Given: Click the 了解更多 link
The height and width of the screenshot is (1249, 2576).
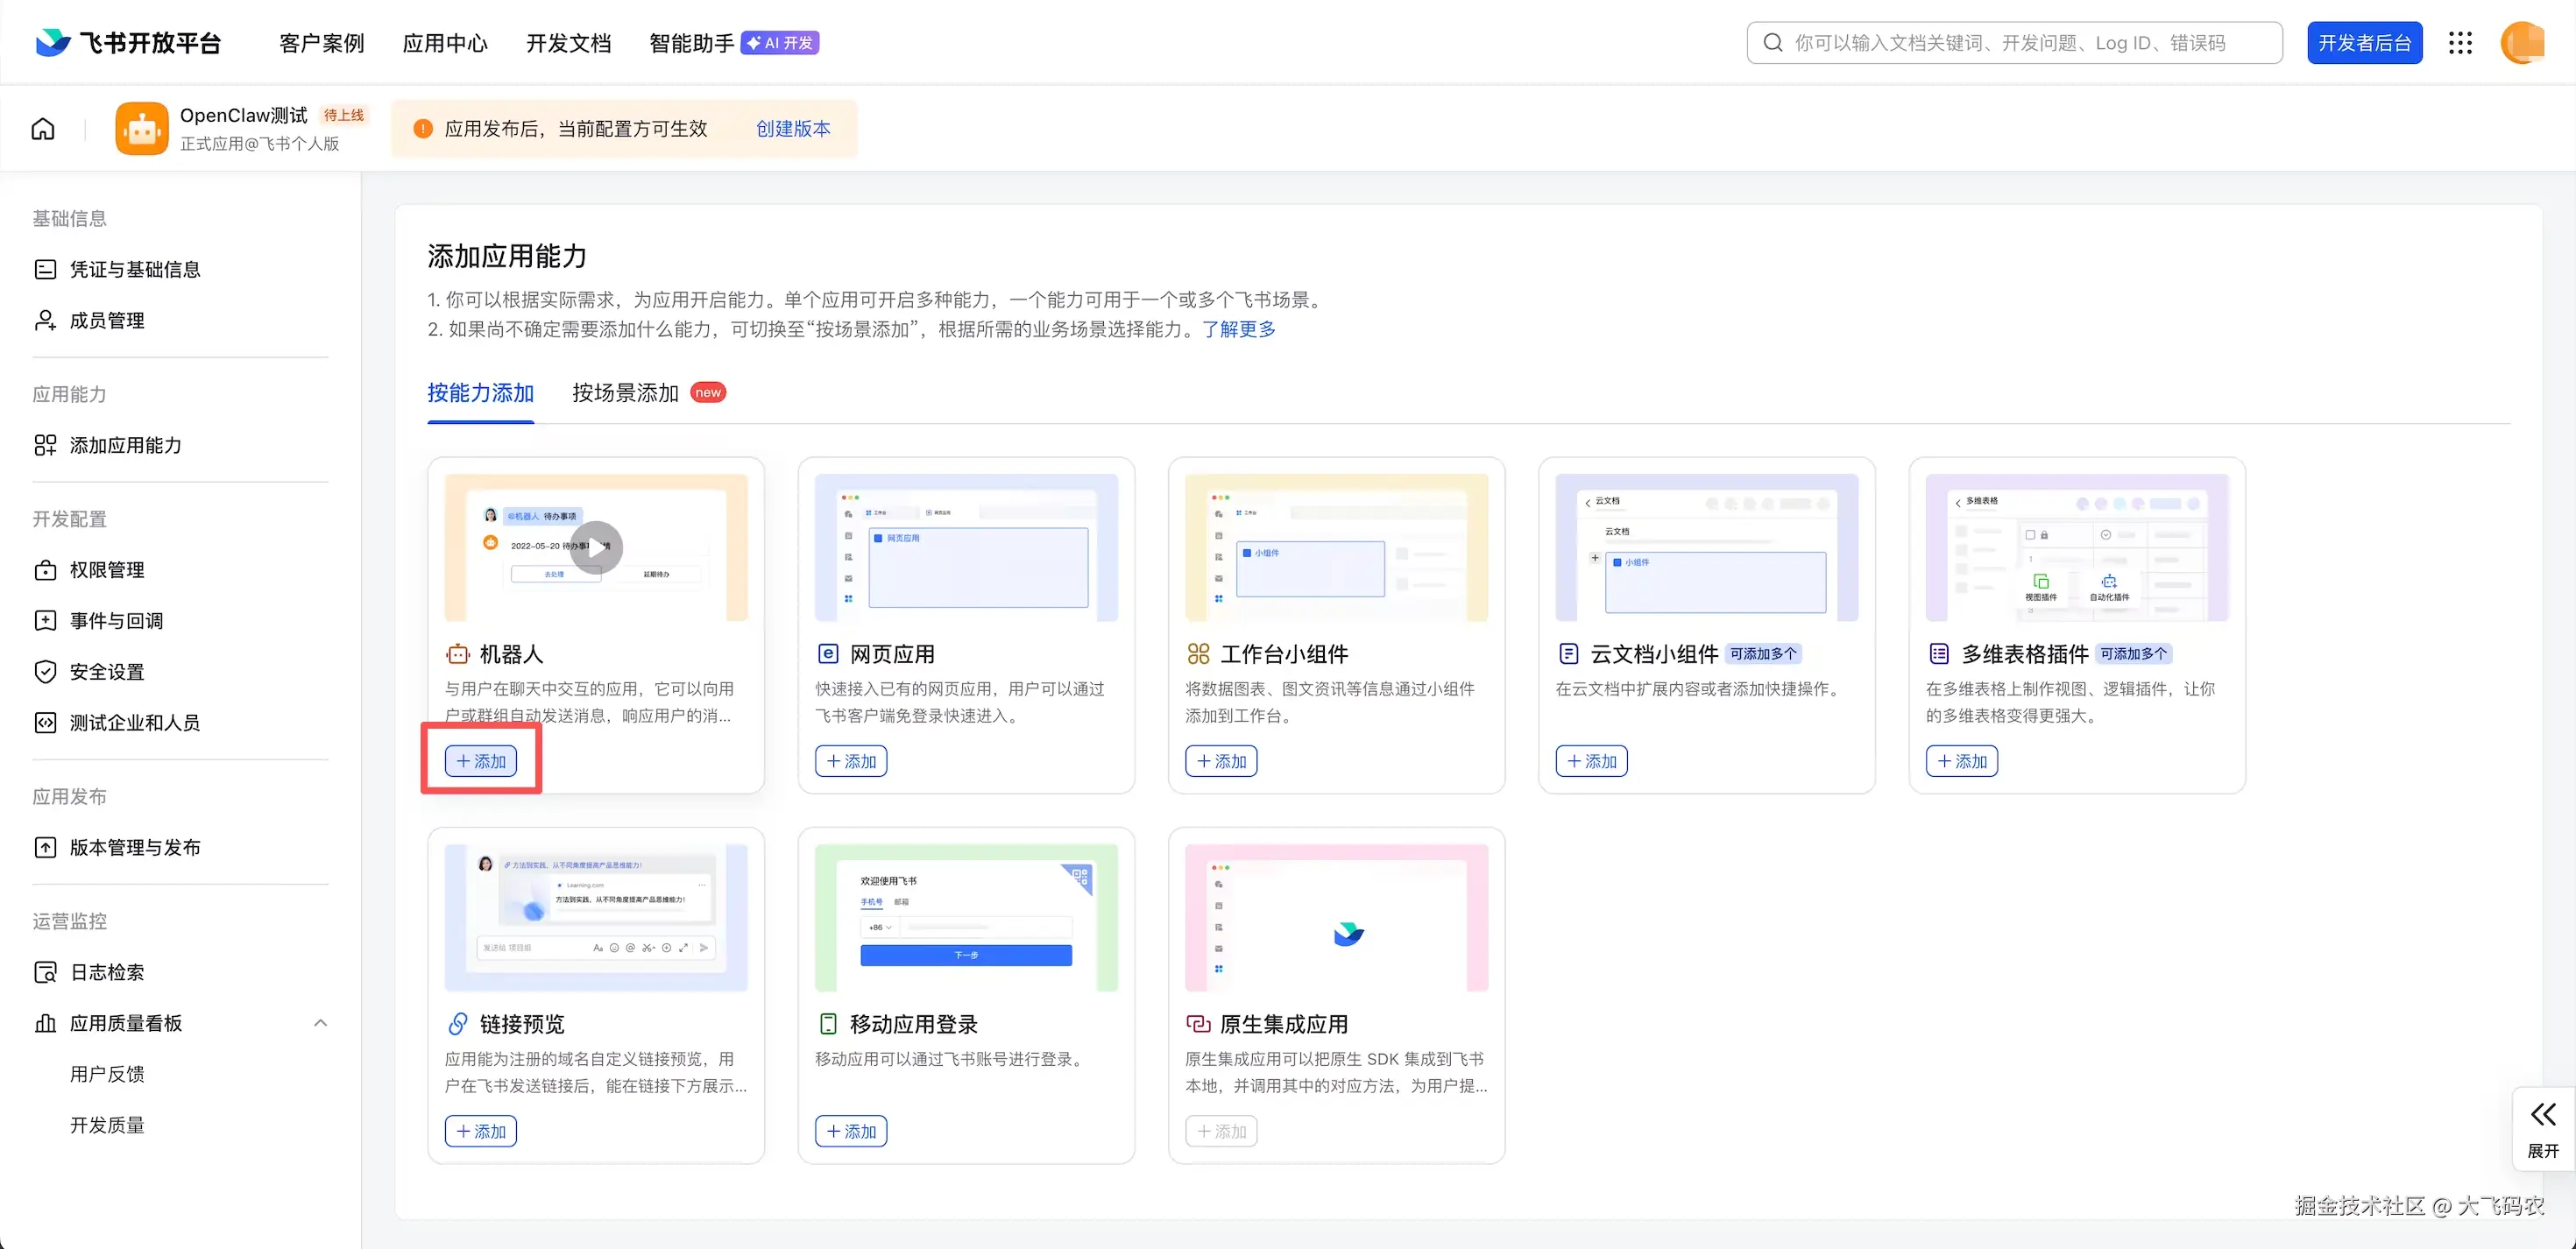Looking at the screenshot, I should click(1238, 329).
